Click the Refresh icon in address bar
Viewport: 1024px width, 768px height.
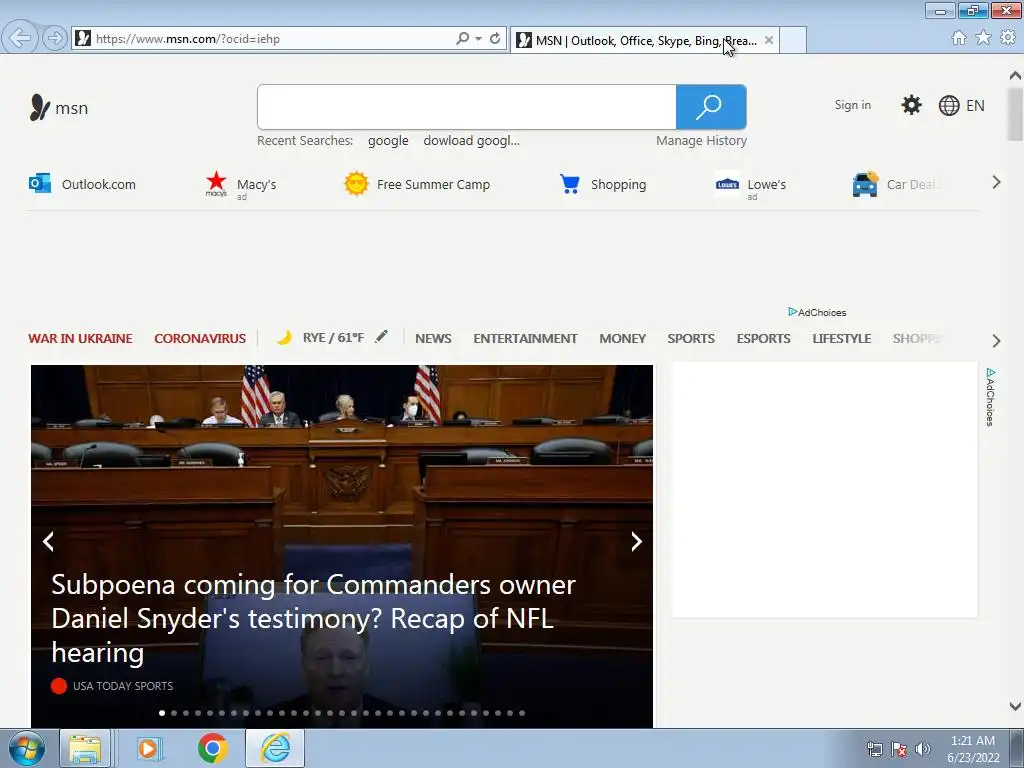[495, 39]
